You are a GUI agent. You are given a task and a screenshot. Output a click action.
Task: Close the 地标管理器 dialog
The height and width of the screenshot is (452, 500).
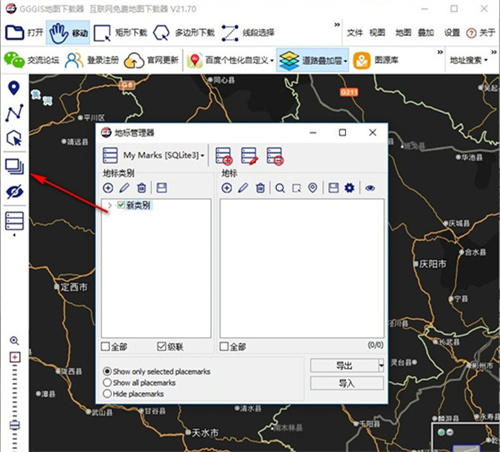tap(373, 133)
